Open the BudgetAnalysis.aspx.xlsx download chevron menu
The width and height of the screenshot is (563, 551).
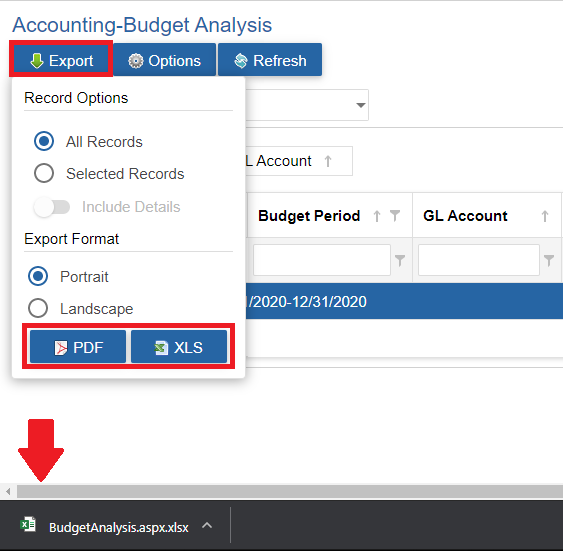pos(207,526)
